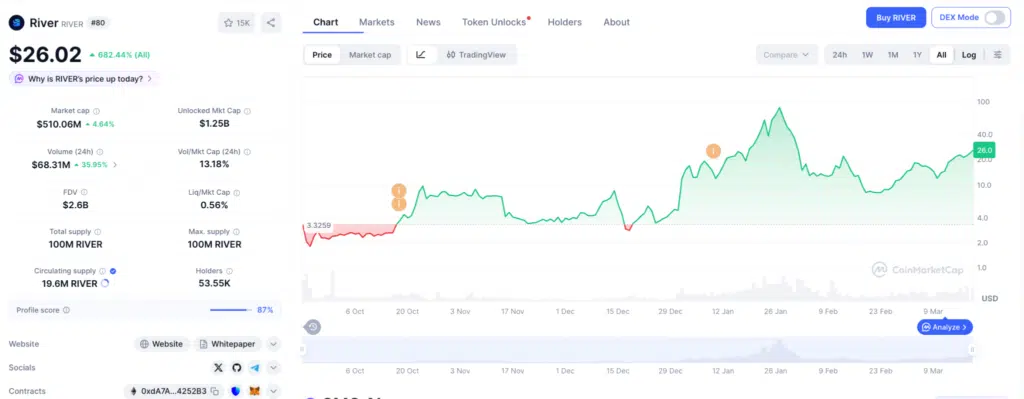Expand more Socials chevron
This screenshot has width=1024, height=399.
(274, 368)
